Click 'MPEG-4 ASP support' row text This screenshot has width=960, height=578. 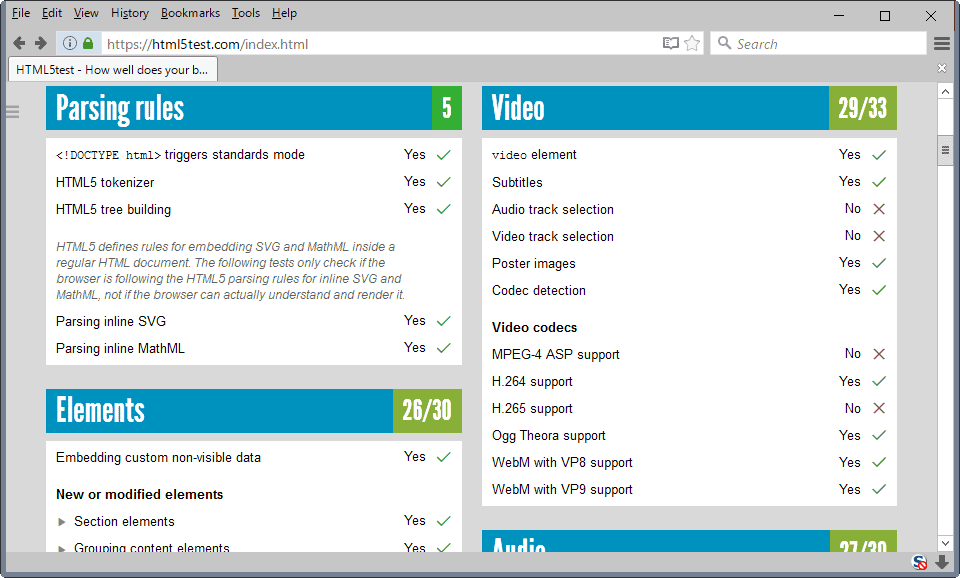click(x=556, y=355)
